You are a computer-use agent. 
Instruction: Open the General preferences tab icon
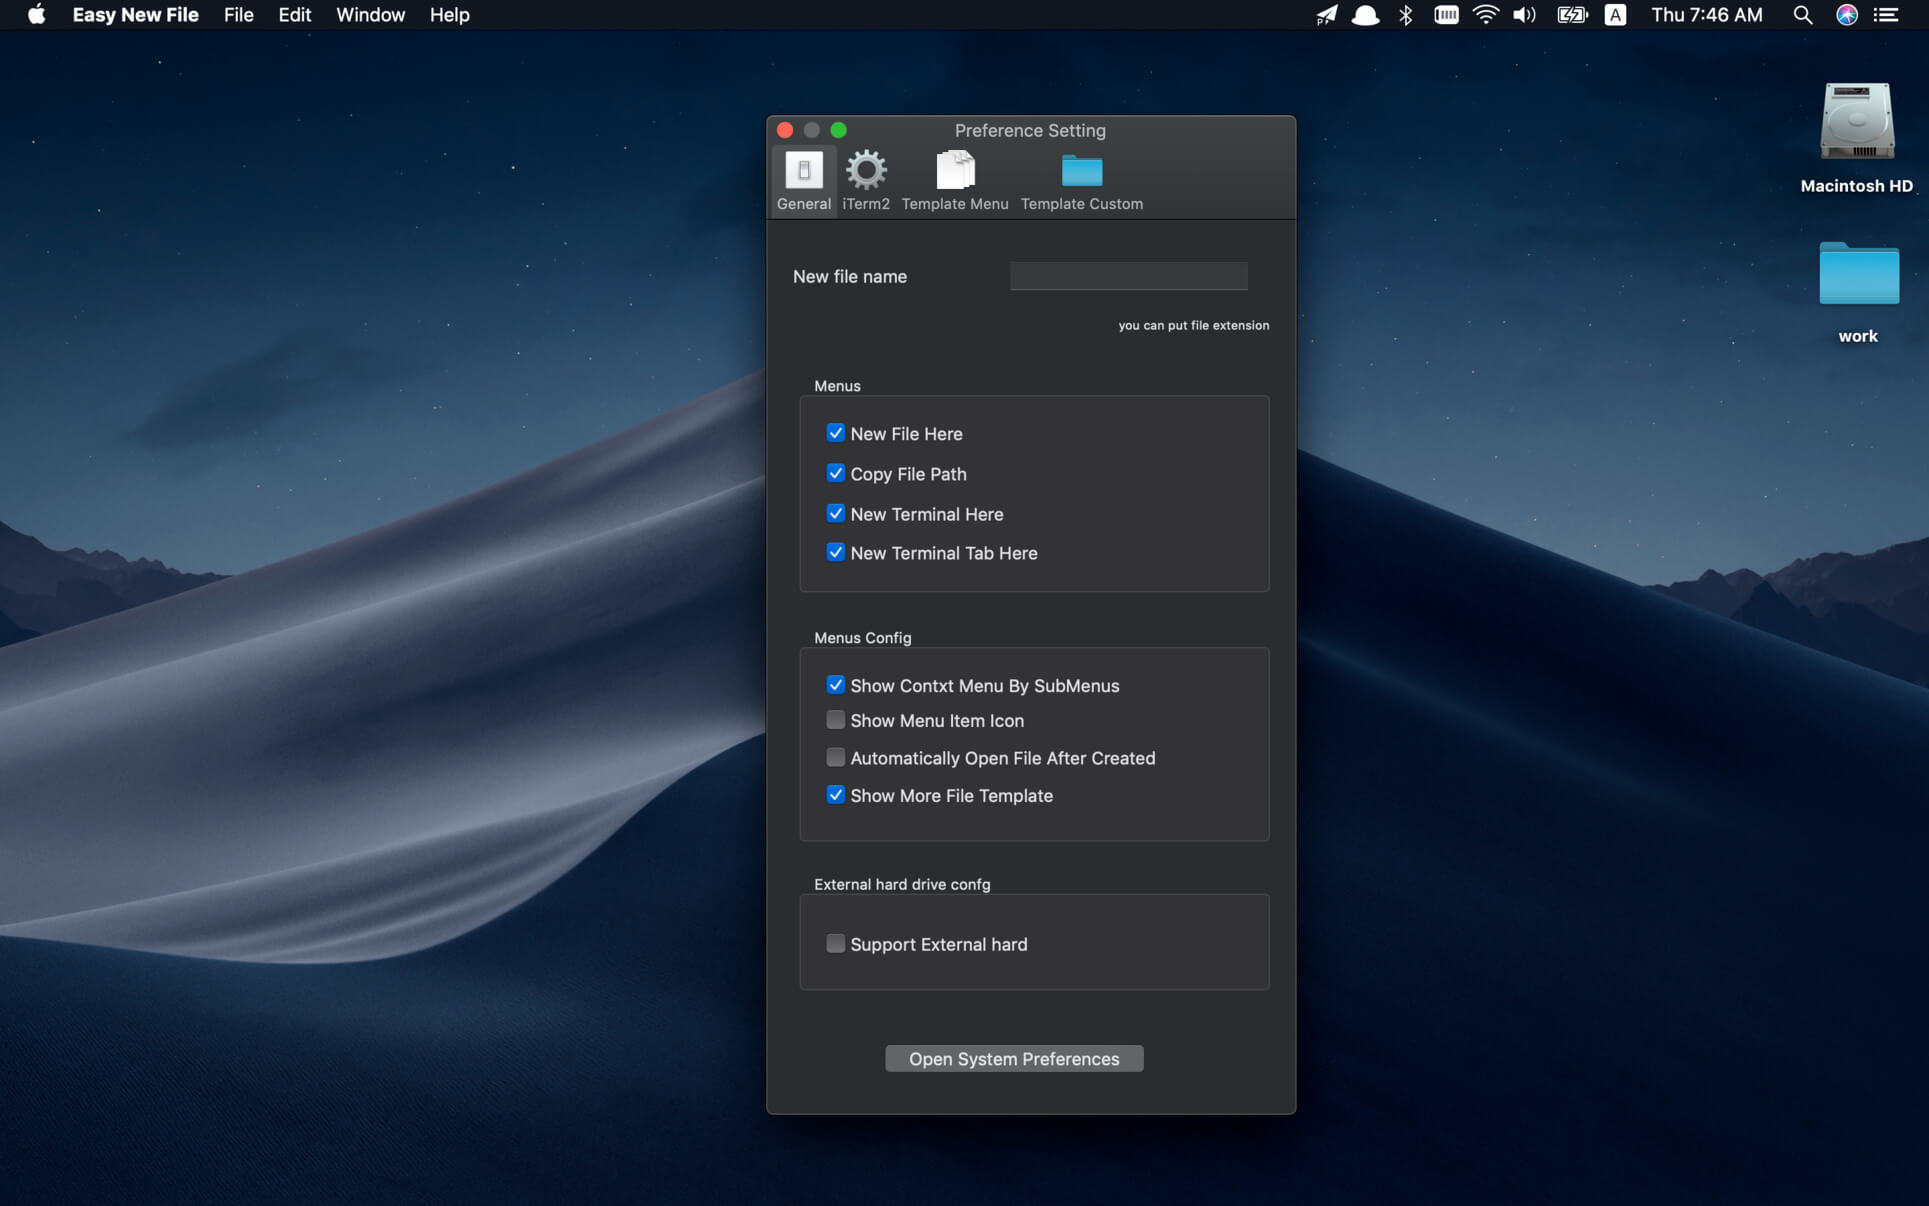803,171
